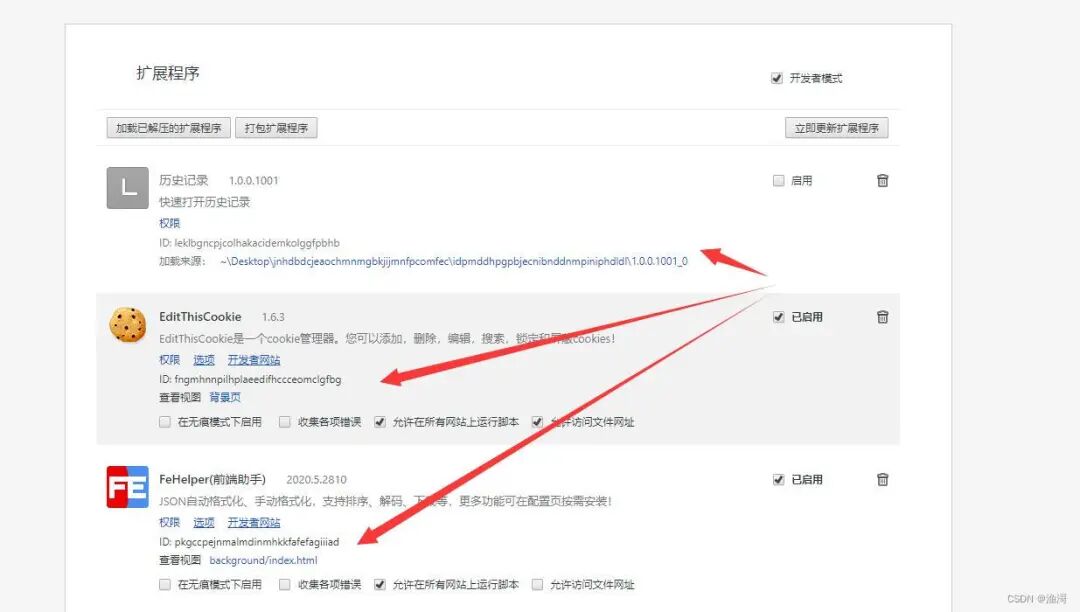Toggle the 开发者模式 checkbox
The height and width of the screenshot is (612, 1080).
click(x=777, y=78)
